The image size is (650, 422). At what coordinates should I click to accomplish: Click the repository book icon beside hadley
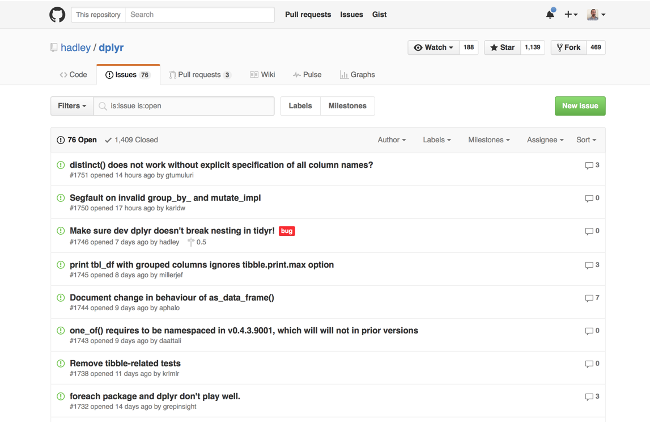click(54, 48)
